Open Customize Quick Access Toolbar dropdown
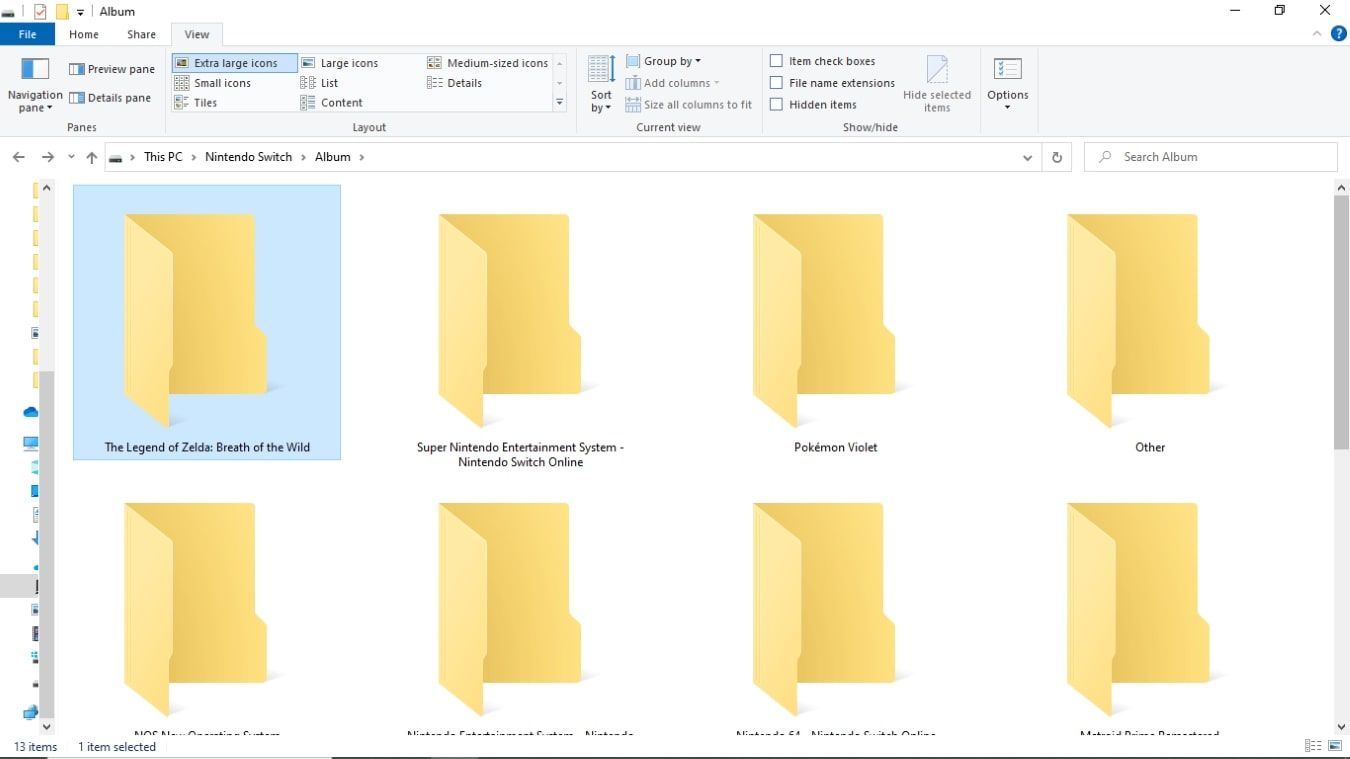 click(81, 13)
